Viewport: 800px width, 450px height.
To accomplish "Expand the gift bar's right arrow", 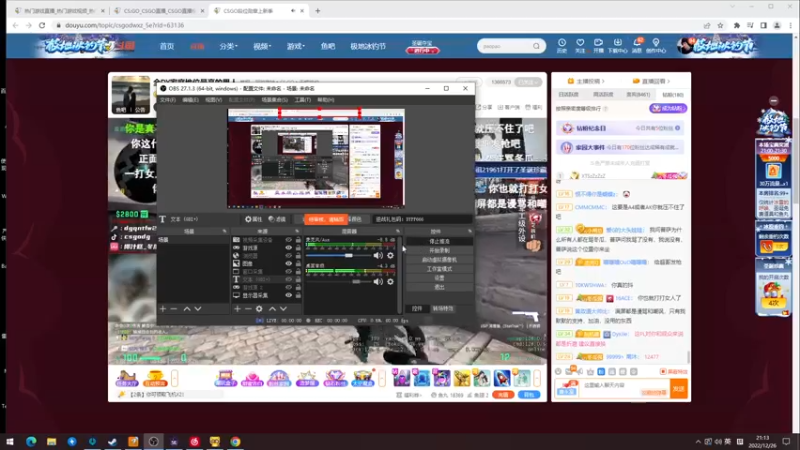I will [x=537, y=378].
